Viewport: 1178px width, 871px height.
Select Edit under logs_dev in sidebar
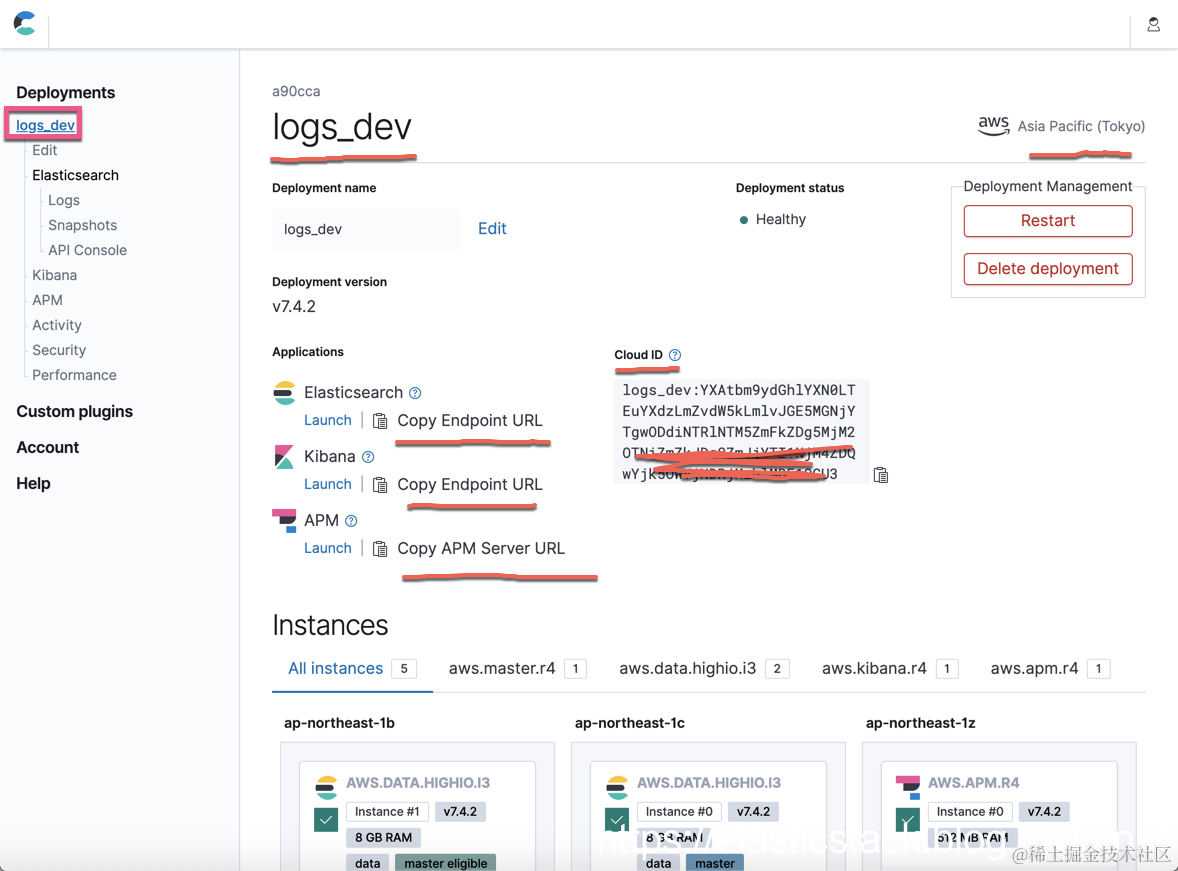pos(44,150)
